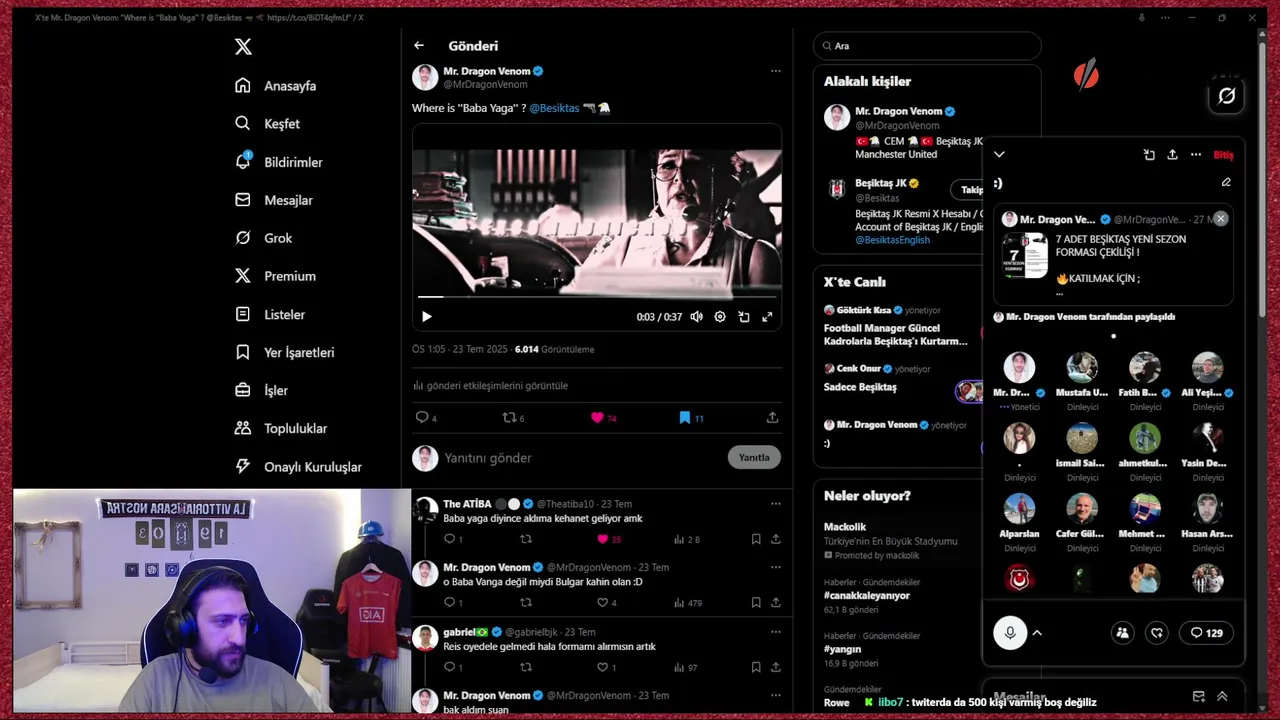Pop out the Space window icon
1280x720 pixels.
pos(1149,155)
